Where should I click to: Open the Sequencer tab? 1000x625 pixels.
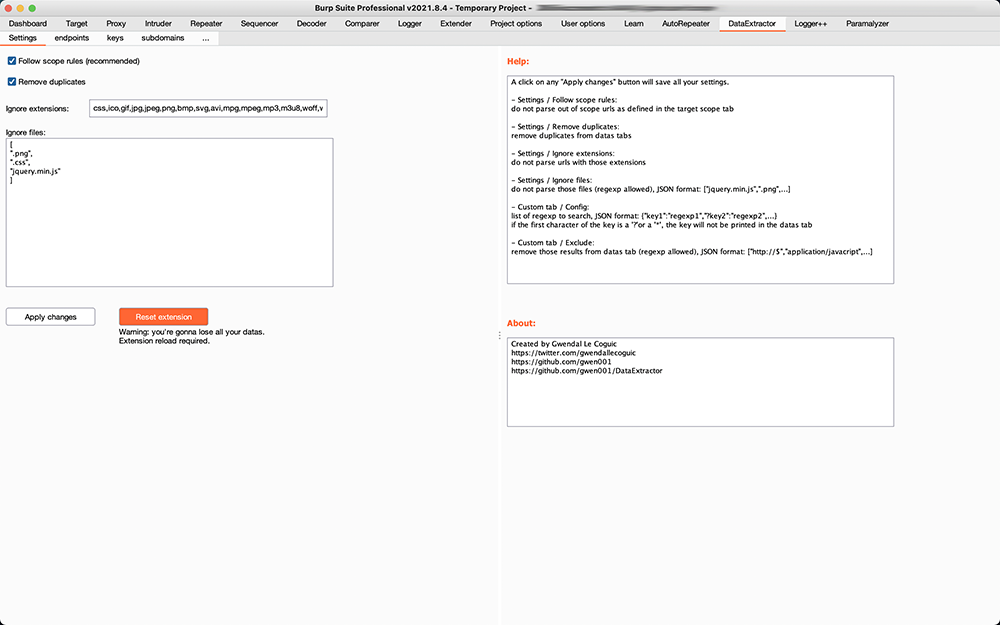(x=260, y=24)
